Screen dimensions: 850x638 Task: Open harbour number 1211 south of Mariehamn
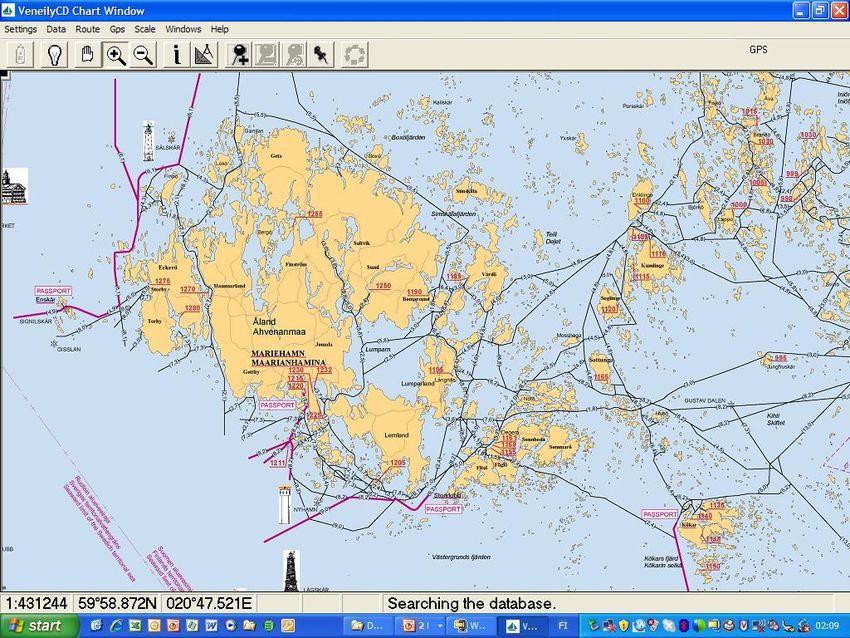[x=278, y=462]
